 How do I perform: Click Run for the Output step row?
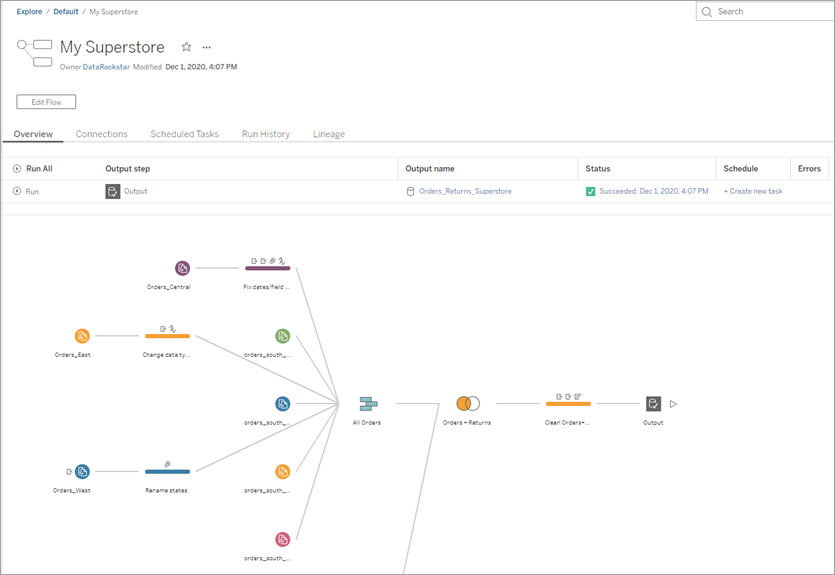tap(26, 191)
